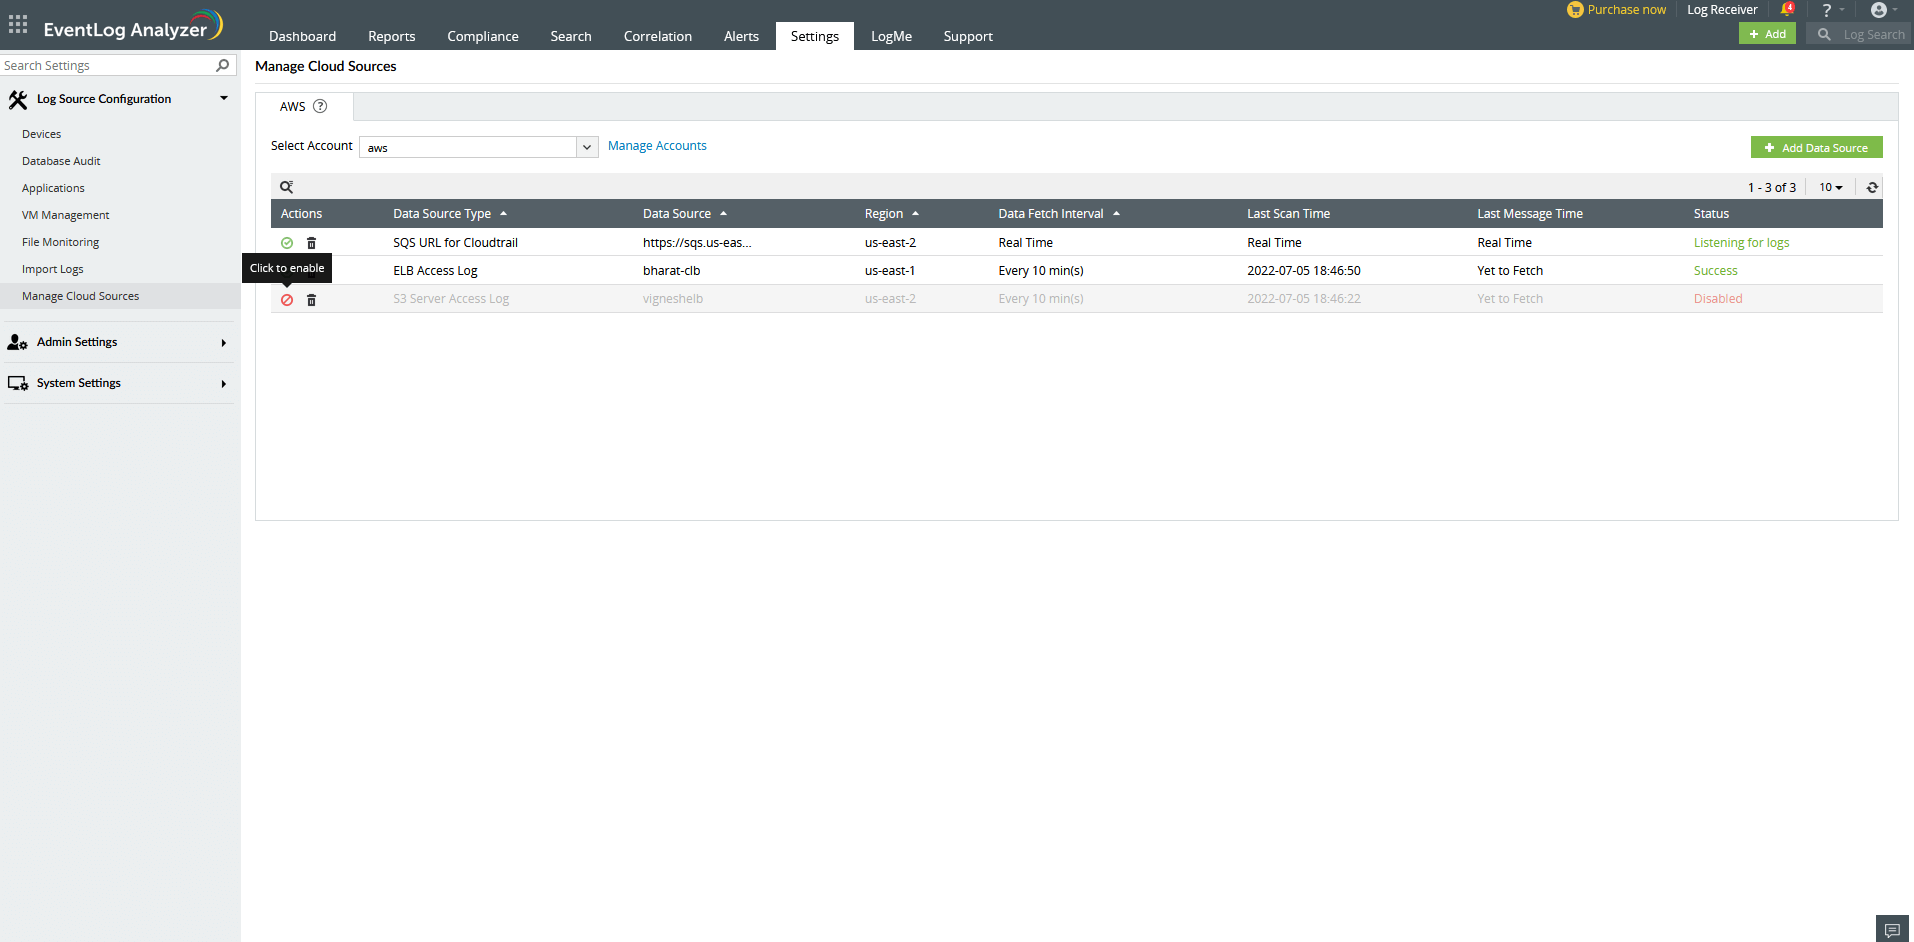Click the Manage Accounts link
This screenshot has width=1914, height=942.
coord(657,145)
